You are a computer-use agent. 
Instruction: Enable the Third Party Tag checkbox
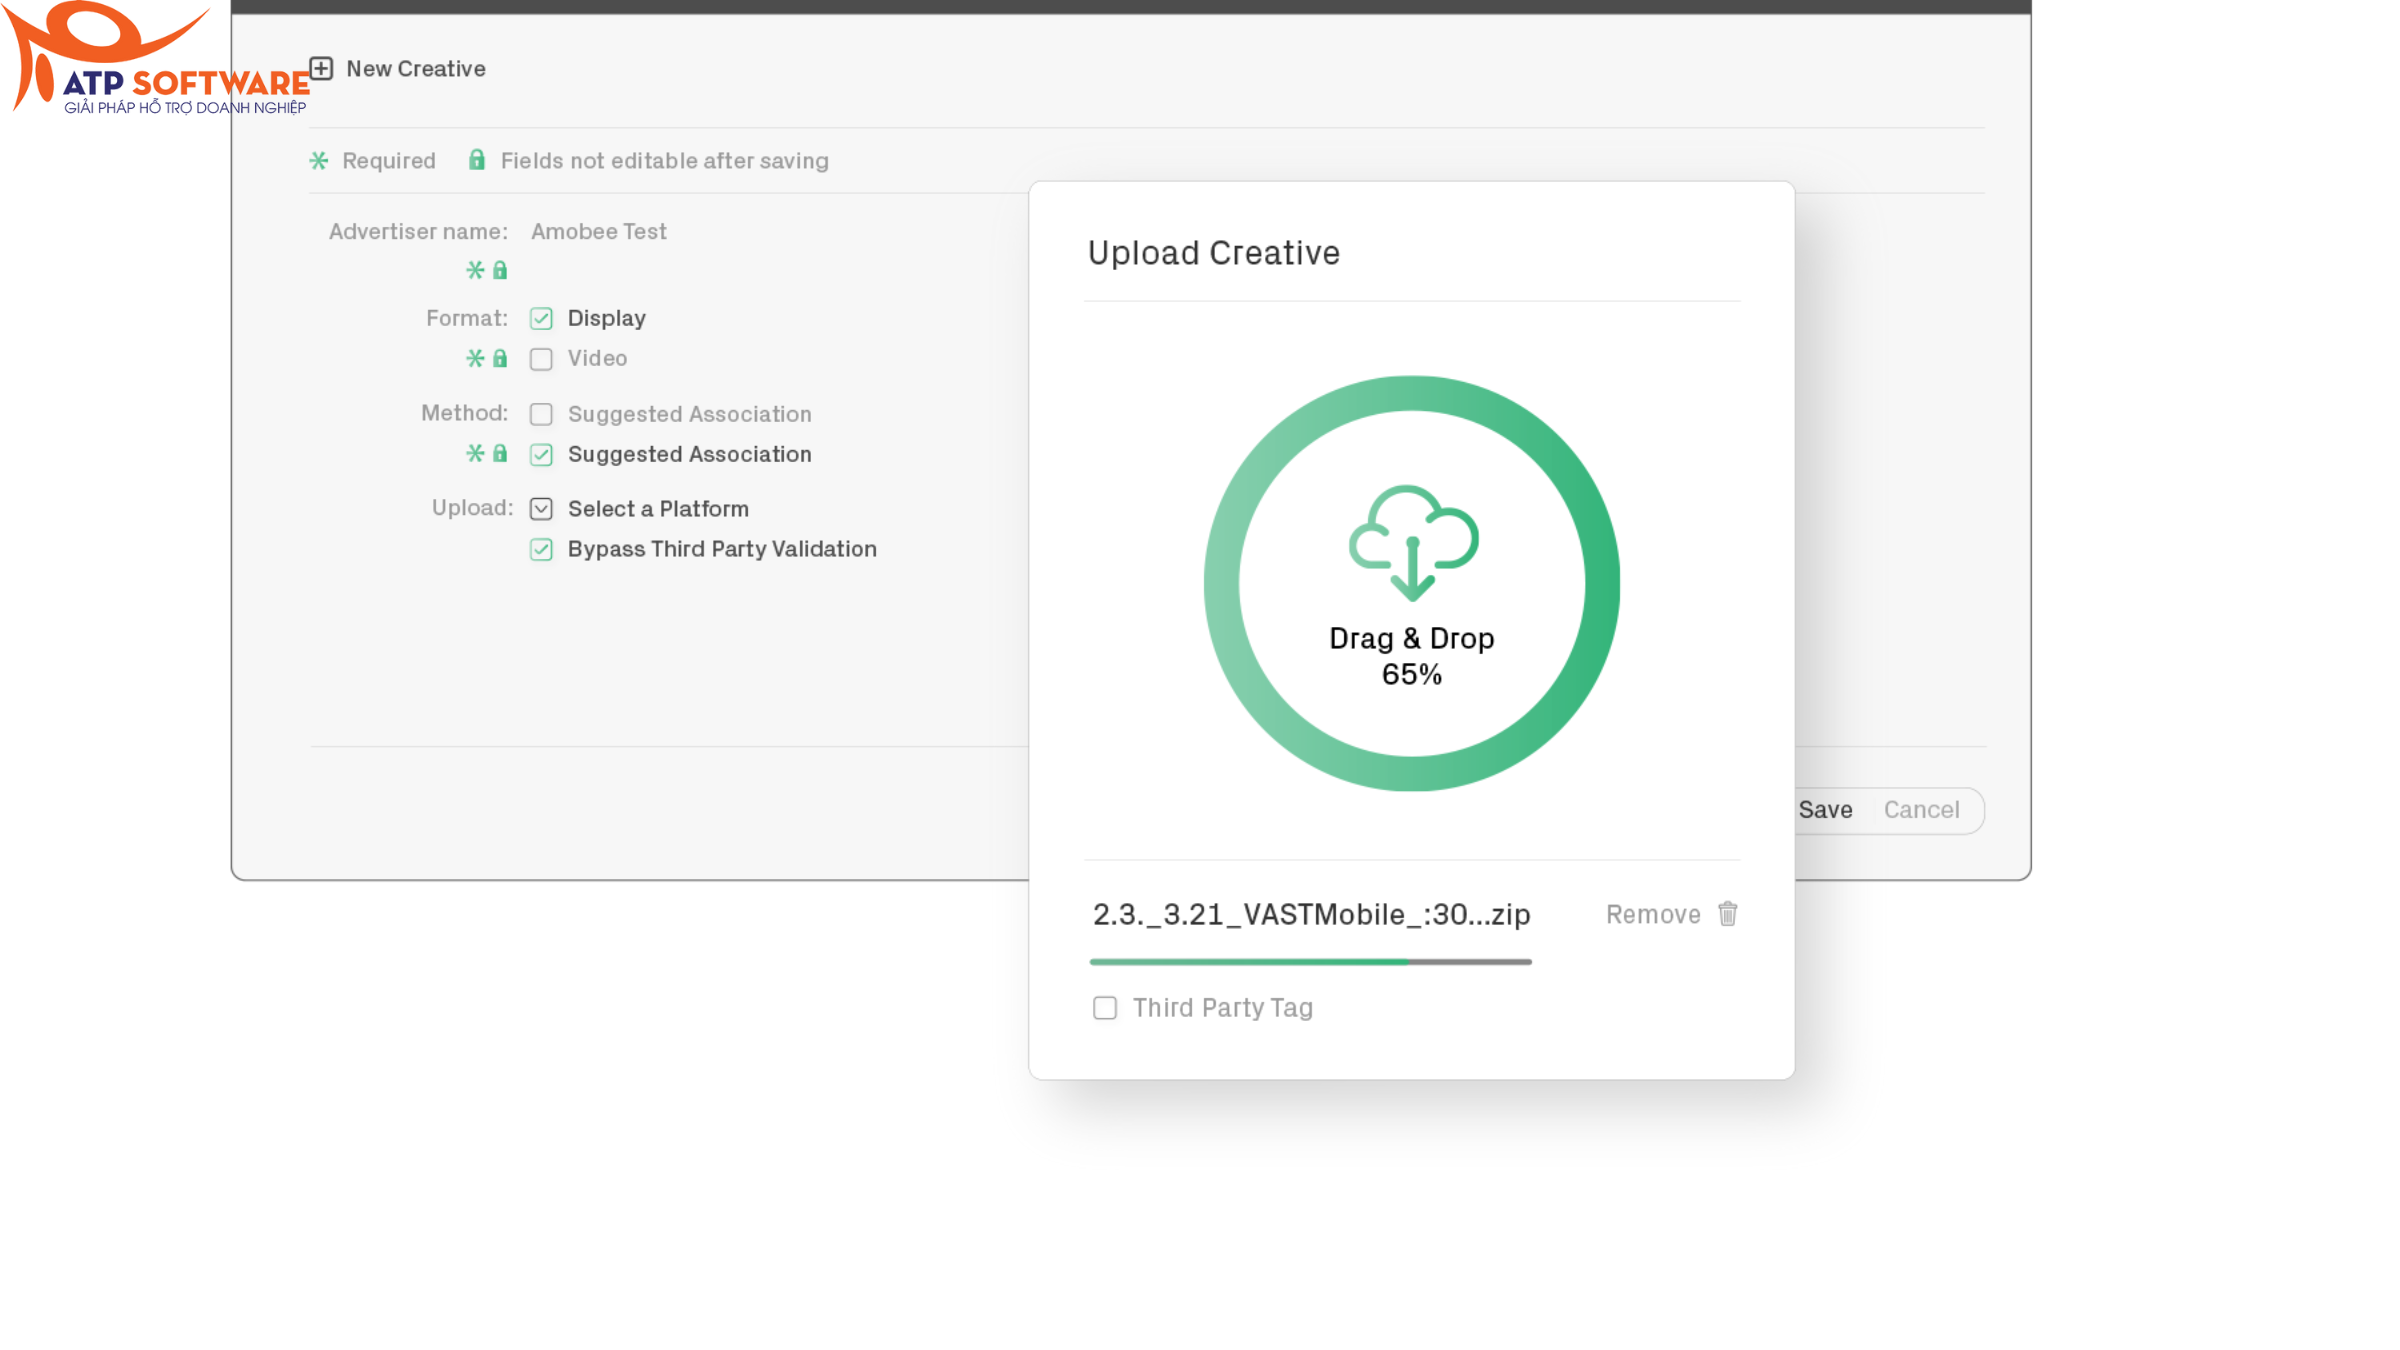point(1105,1007)
